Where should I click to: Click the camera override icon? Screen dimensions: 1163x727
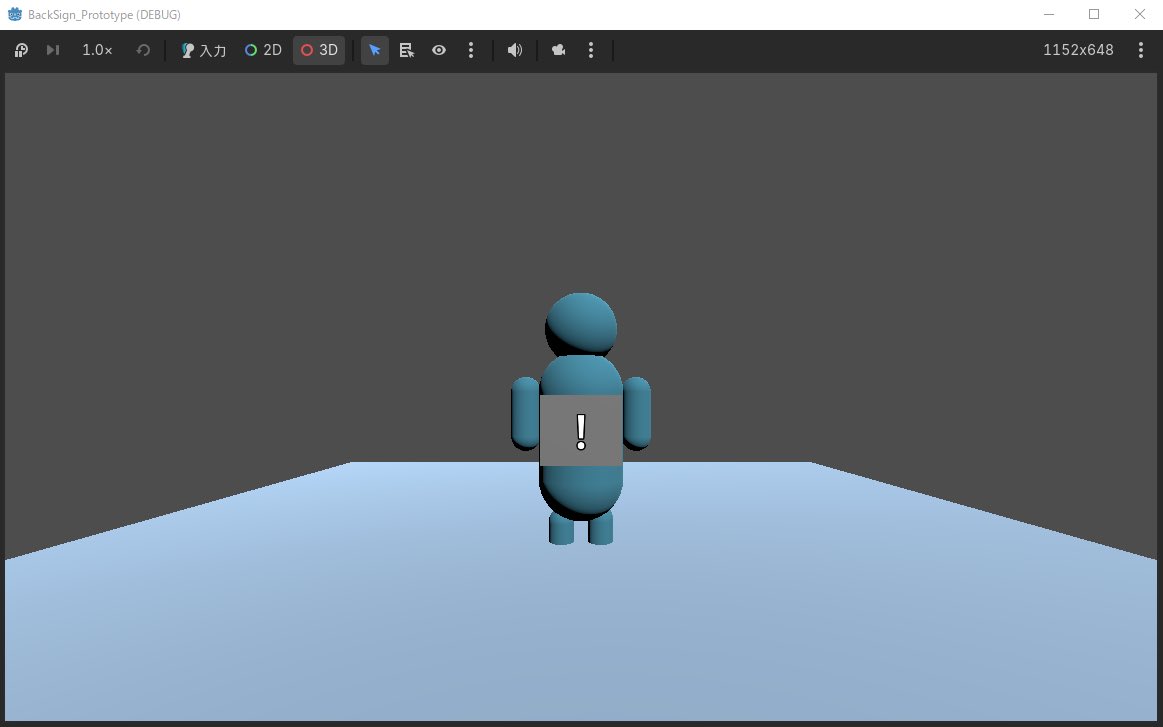559,50
